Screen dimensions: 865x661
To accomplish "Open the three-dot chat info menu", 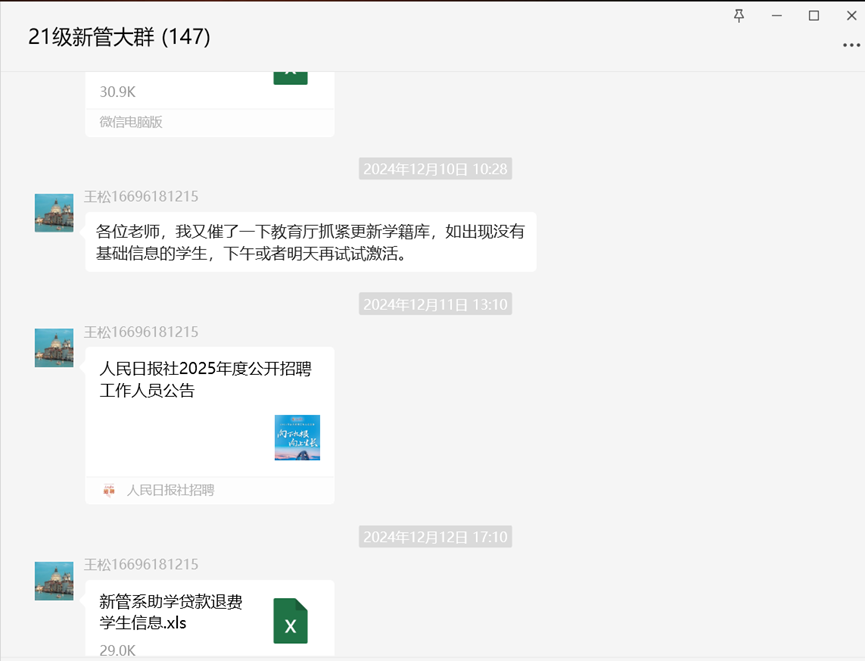I will (x=851, y=45).
